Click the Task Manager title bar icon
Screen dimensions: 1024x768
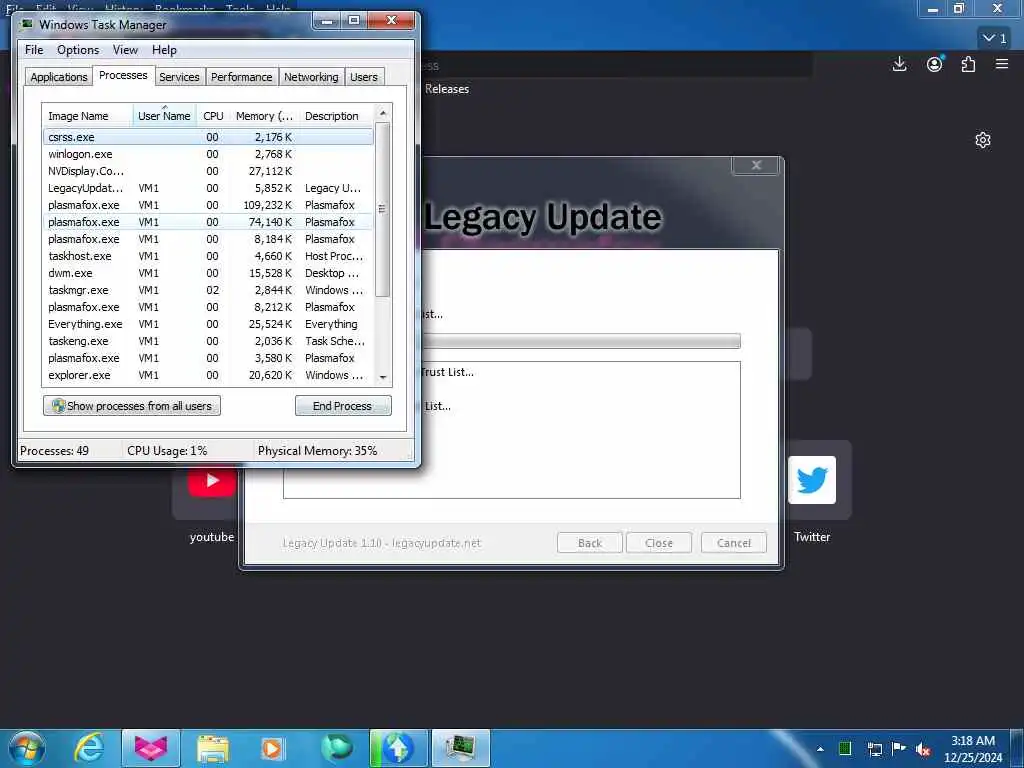click(27, 24)
